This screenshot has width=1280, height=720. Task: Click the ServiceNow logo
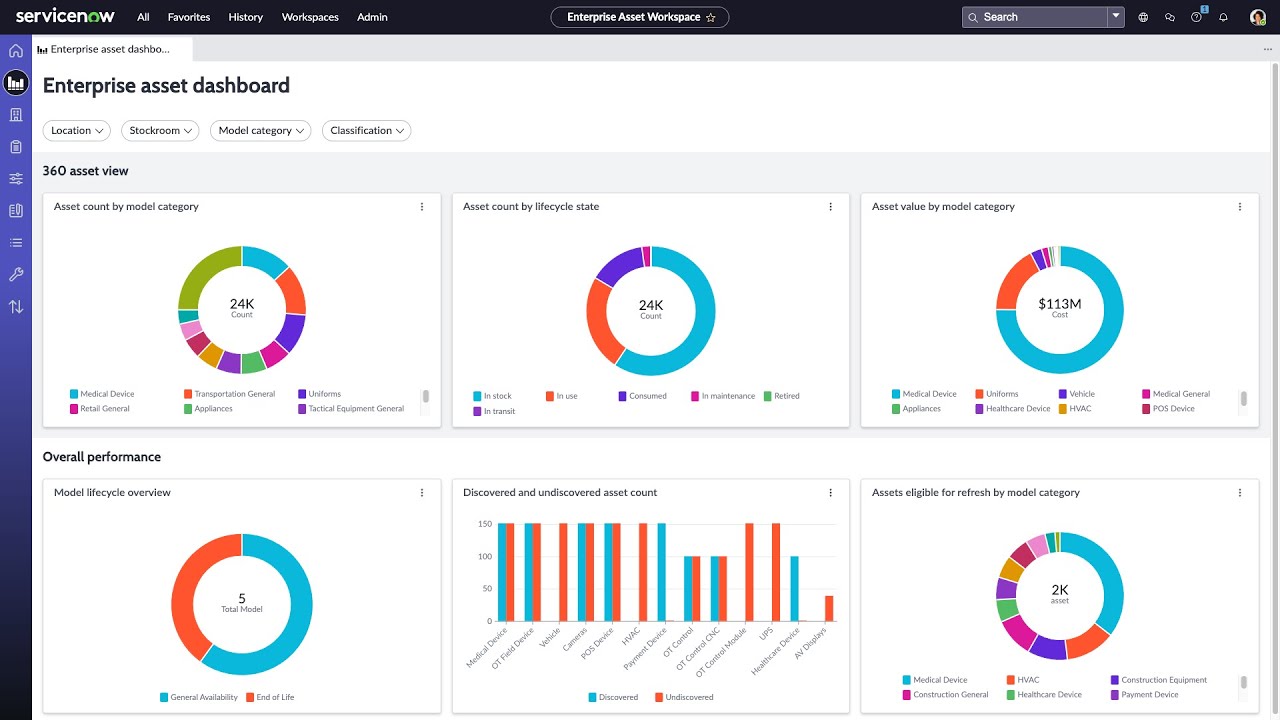point(65,17)
